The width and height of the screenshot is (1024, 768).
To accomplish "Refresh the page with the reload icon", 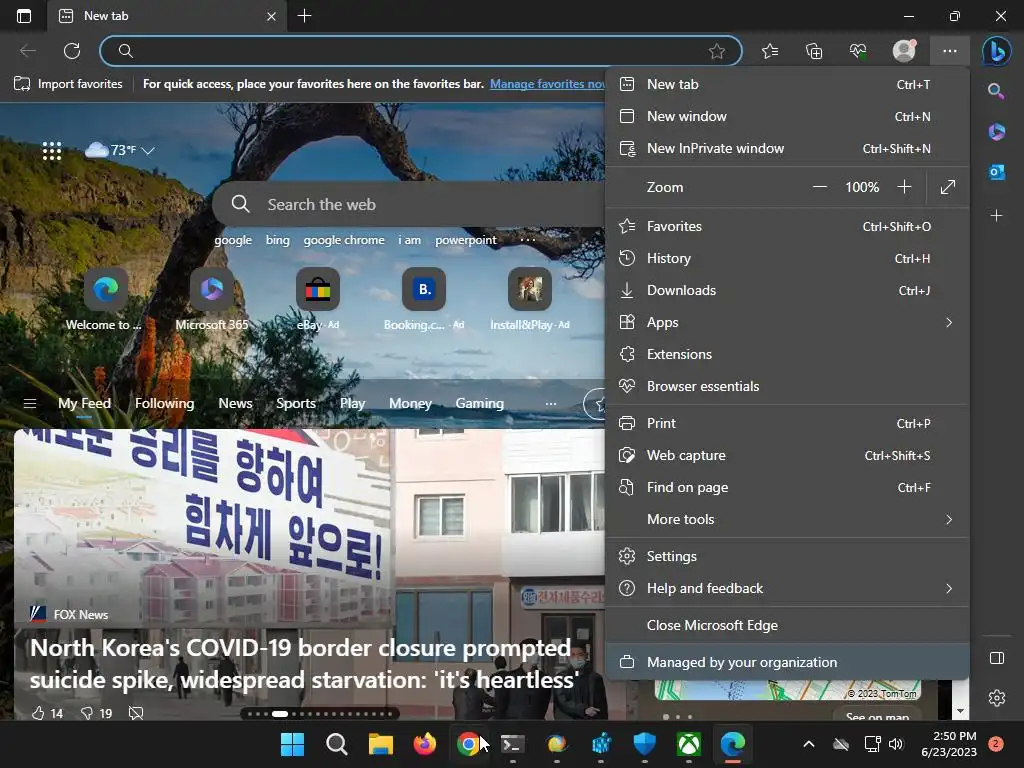I will 72,51.
